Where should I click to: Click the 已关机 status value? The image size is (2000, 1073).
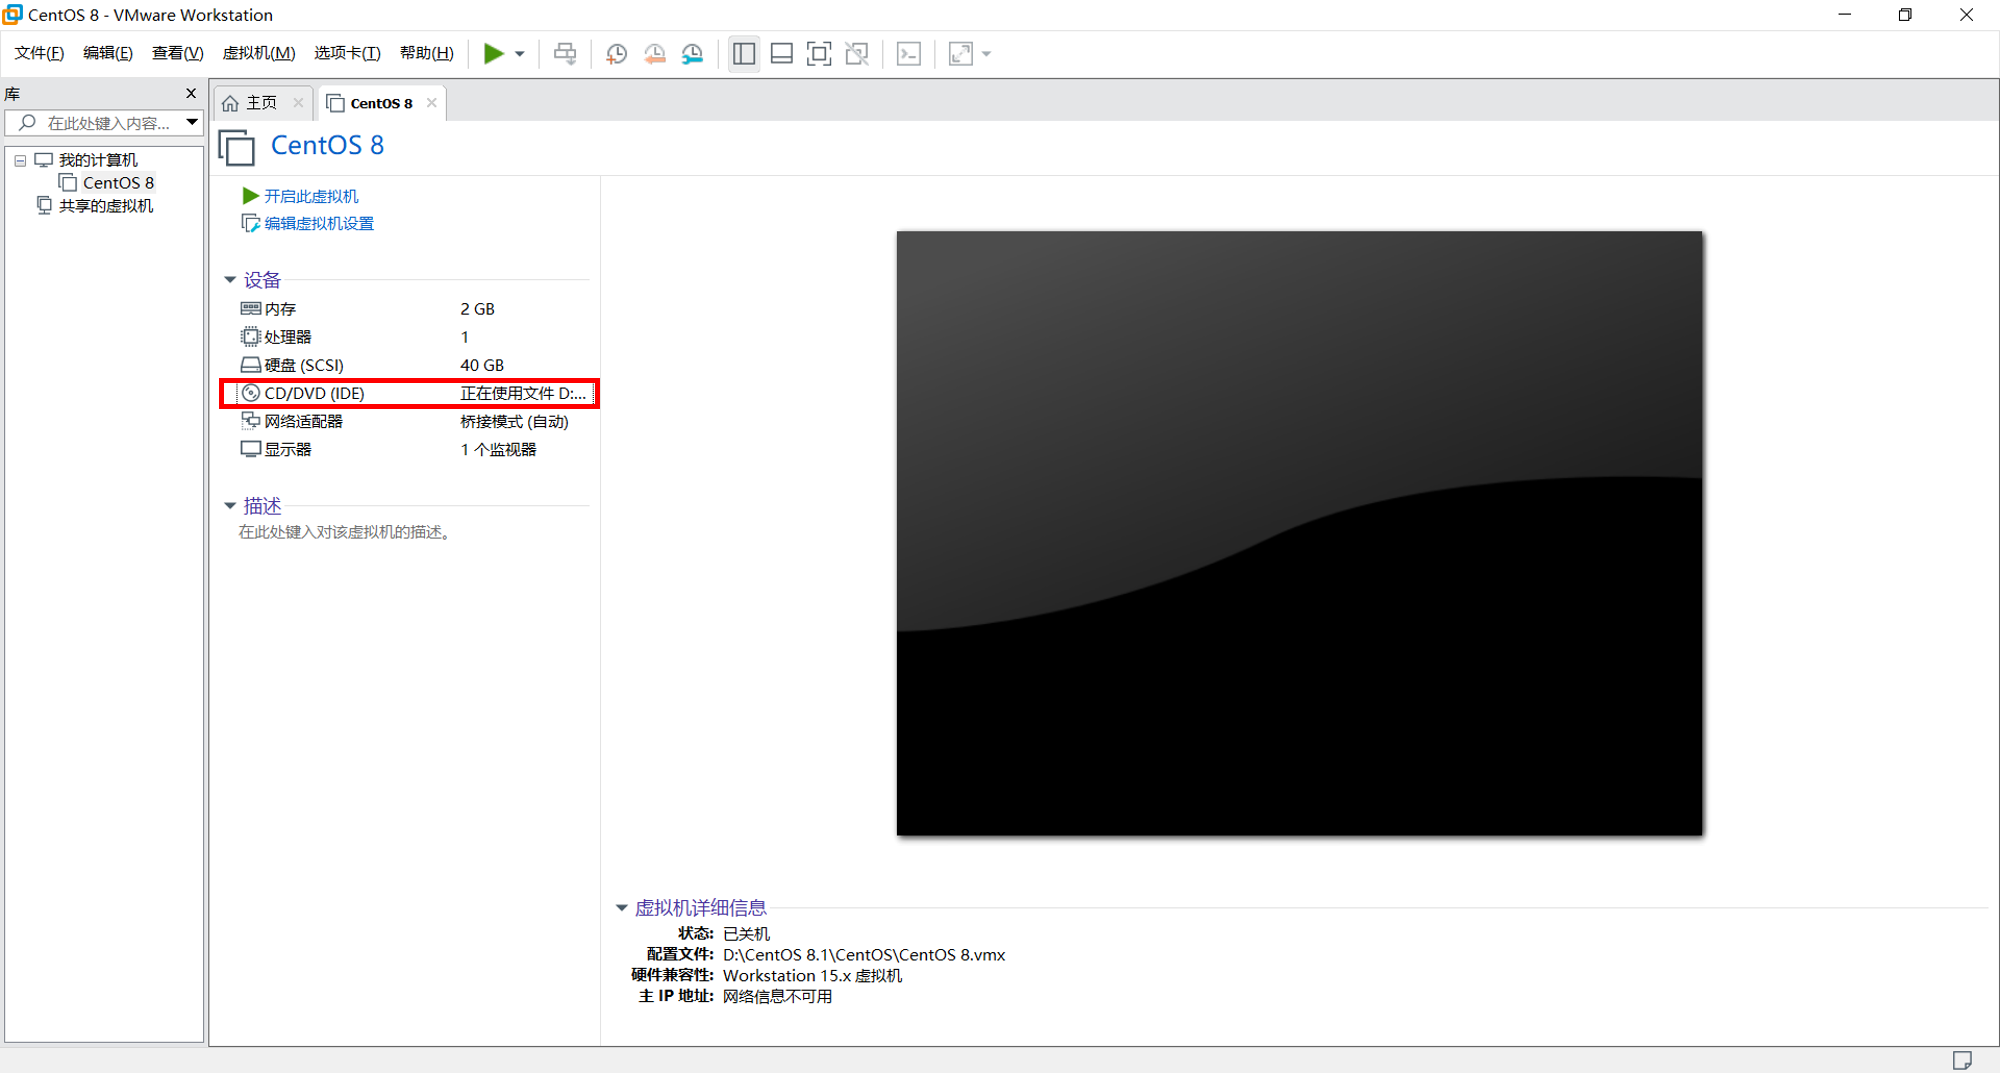[746, 934]
